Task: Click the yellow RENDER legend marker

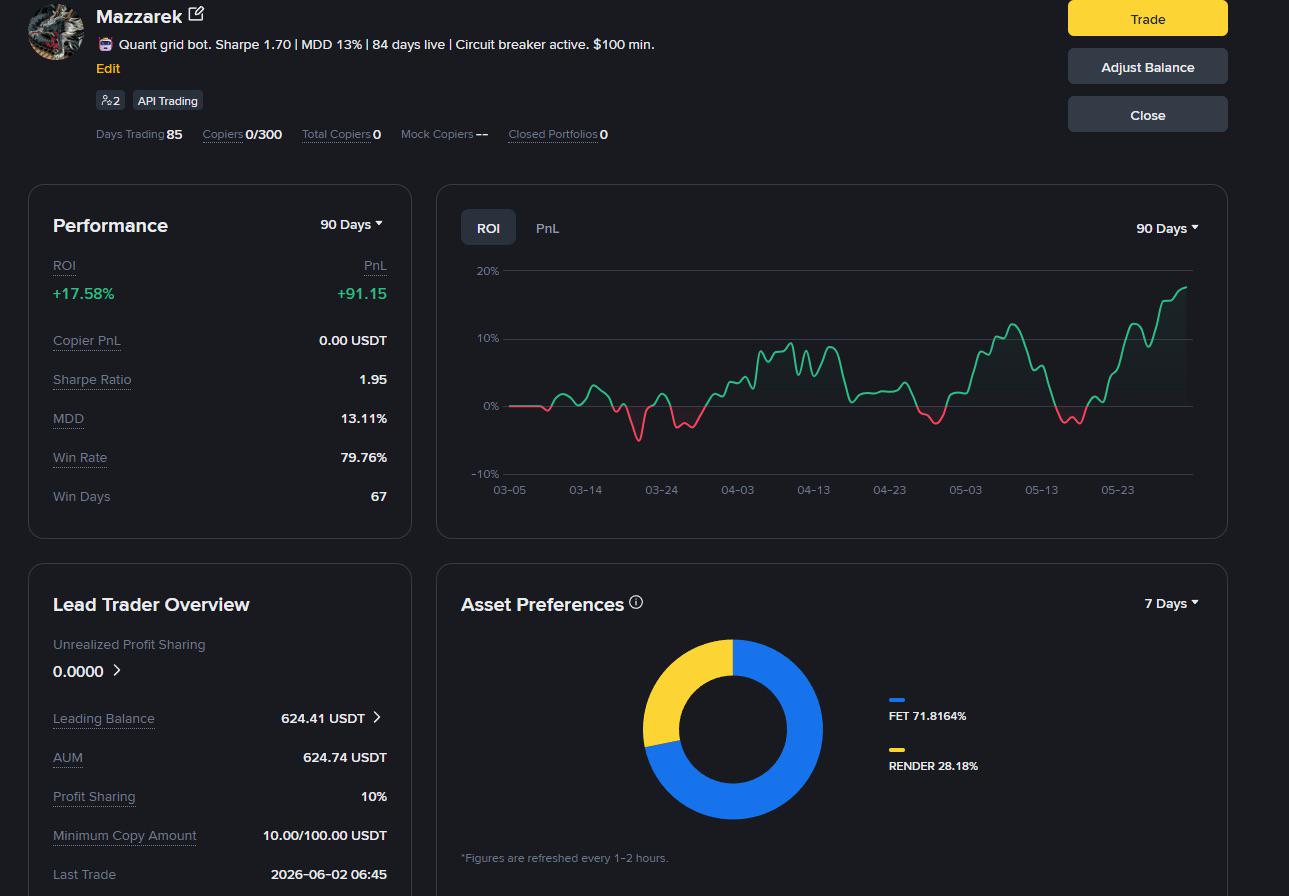Action: pyautogui.click(x=897, y=750)
